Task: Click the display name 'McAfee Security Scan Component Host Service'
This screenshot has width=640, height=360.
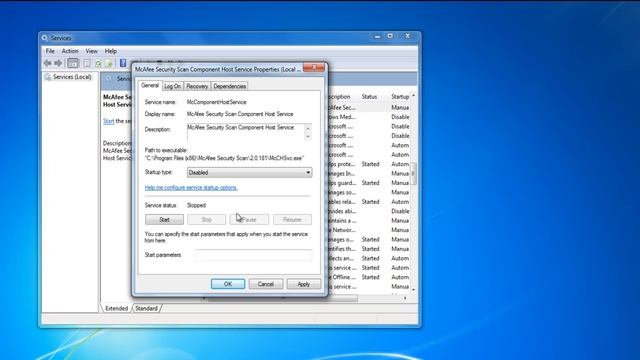Action: click(x=240, y=114)
